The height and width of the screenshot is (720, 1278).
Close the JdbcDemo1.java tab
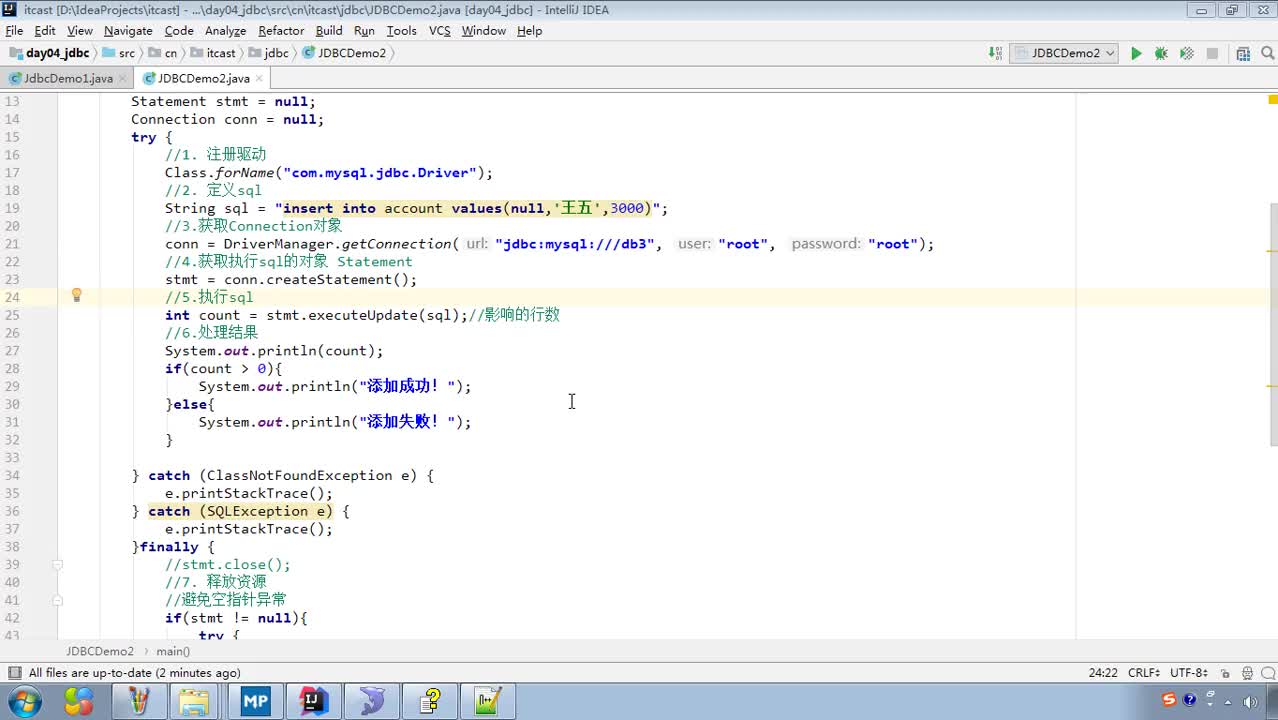click(x=123, y=78)
